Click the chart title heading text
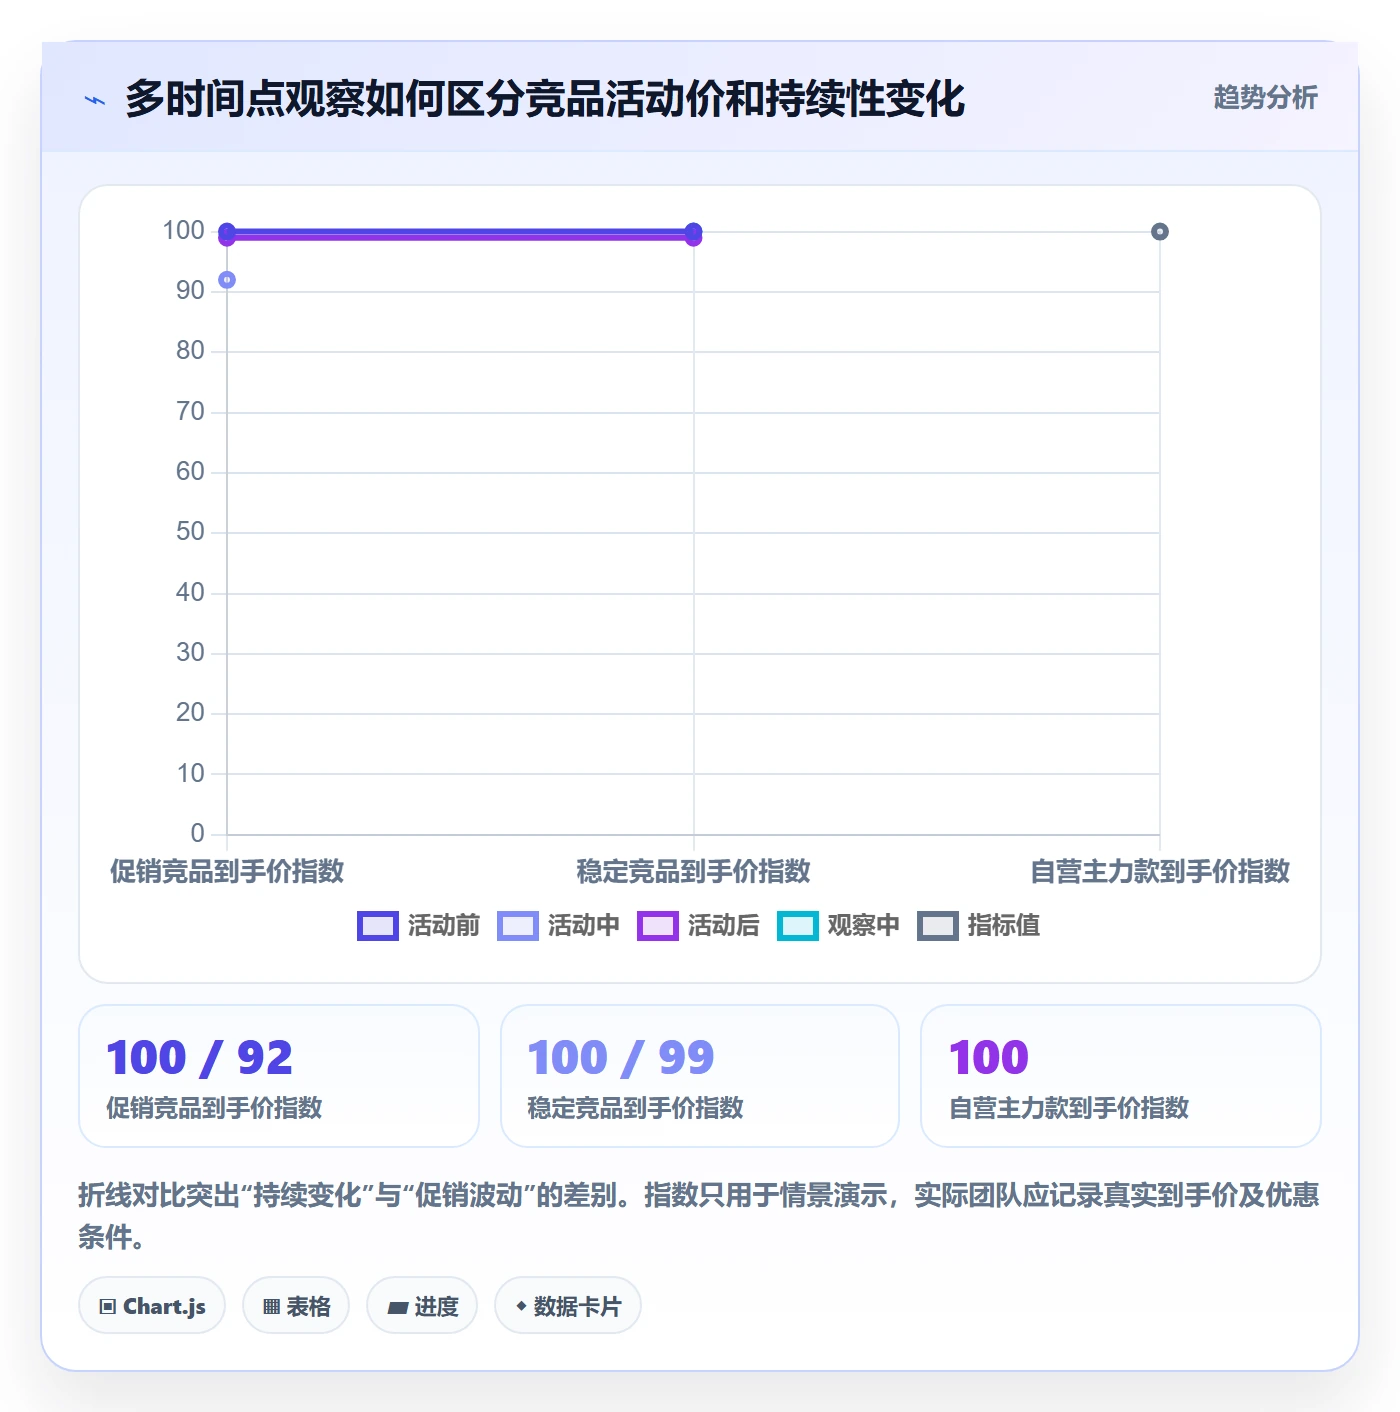Screen dimensions: 1400x1412 545,99
